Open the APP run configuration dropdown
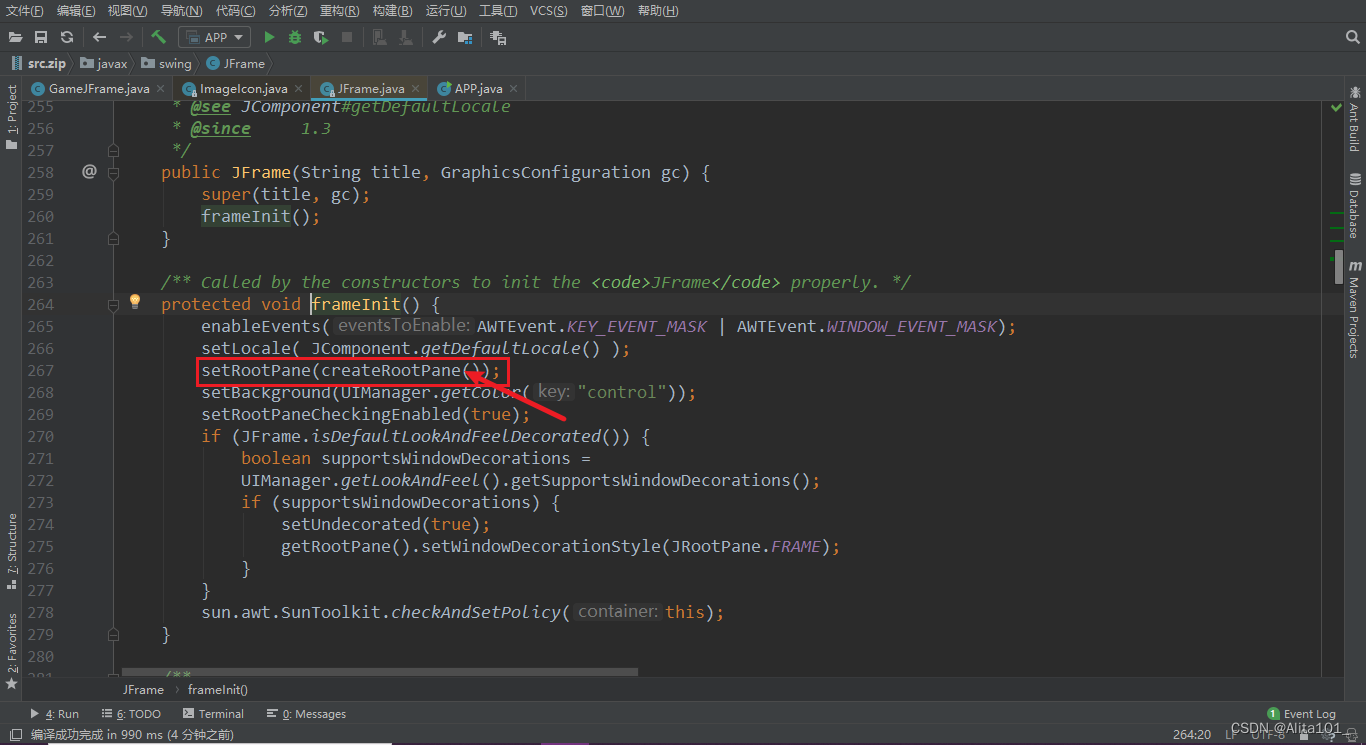1366x745 pixels. tap(214, 37)
